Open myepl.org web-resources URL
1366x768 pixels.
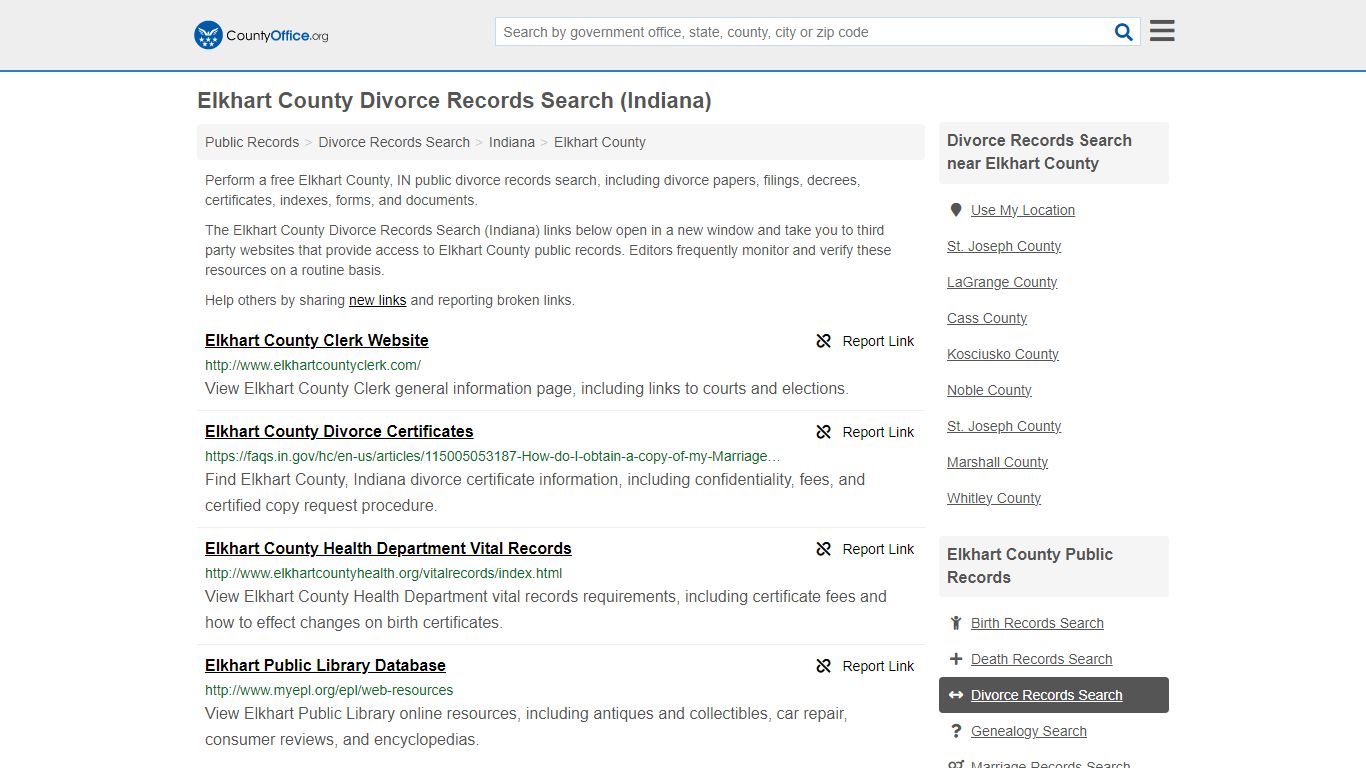329,690
